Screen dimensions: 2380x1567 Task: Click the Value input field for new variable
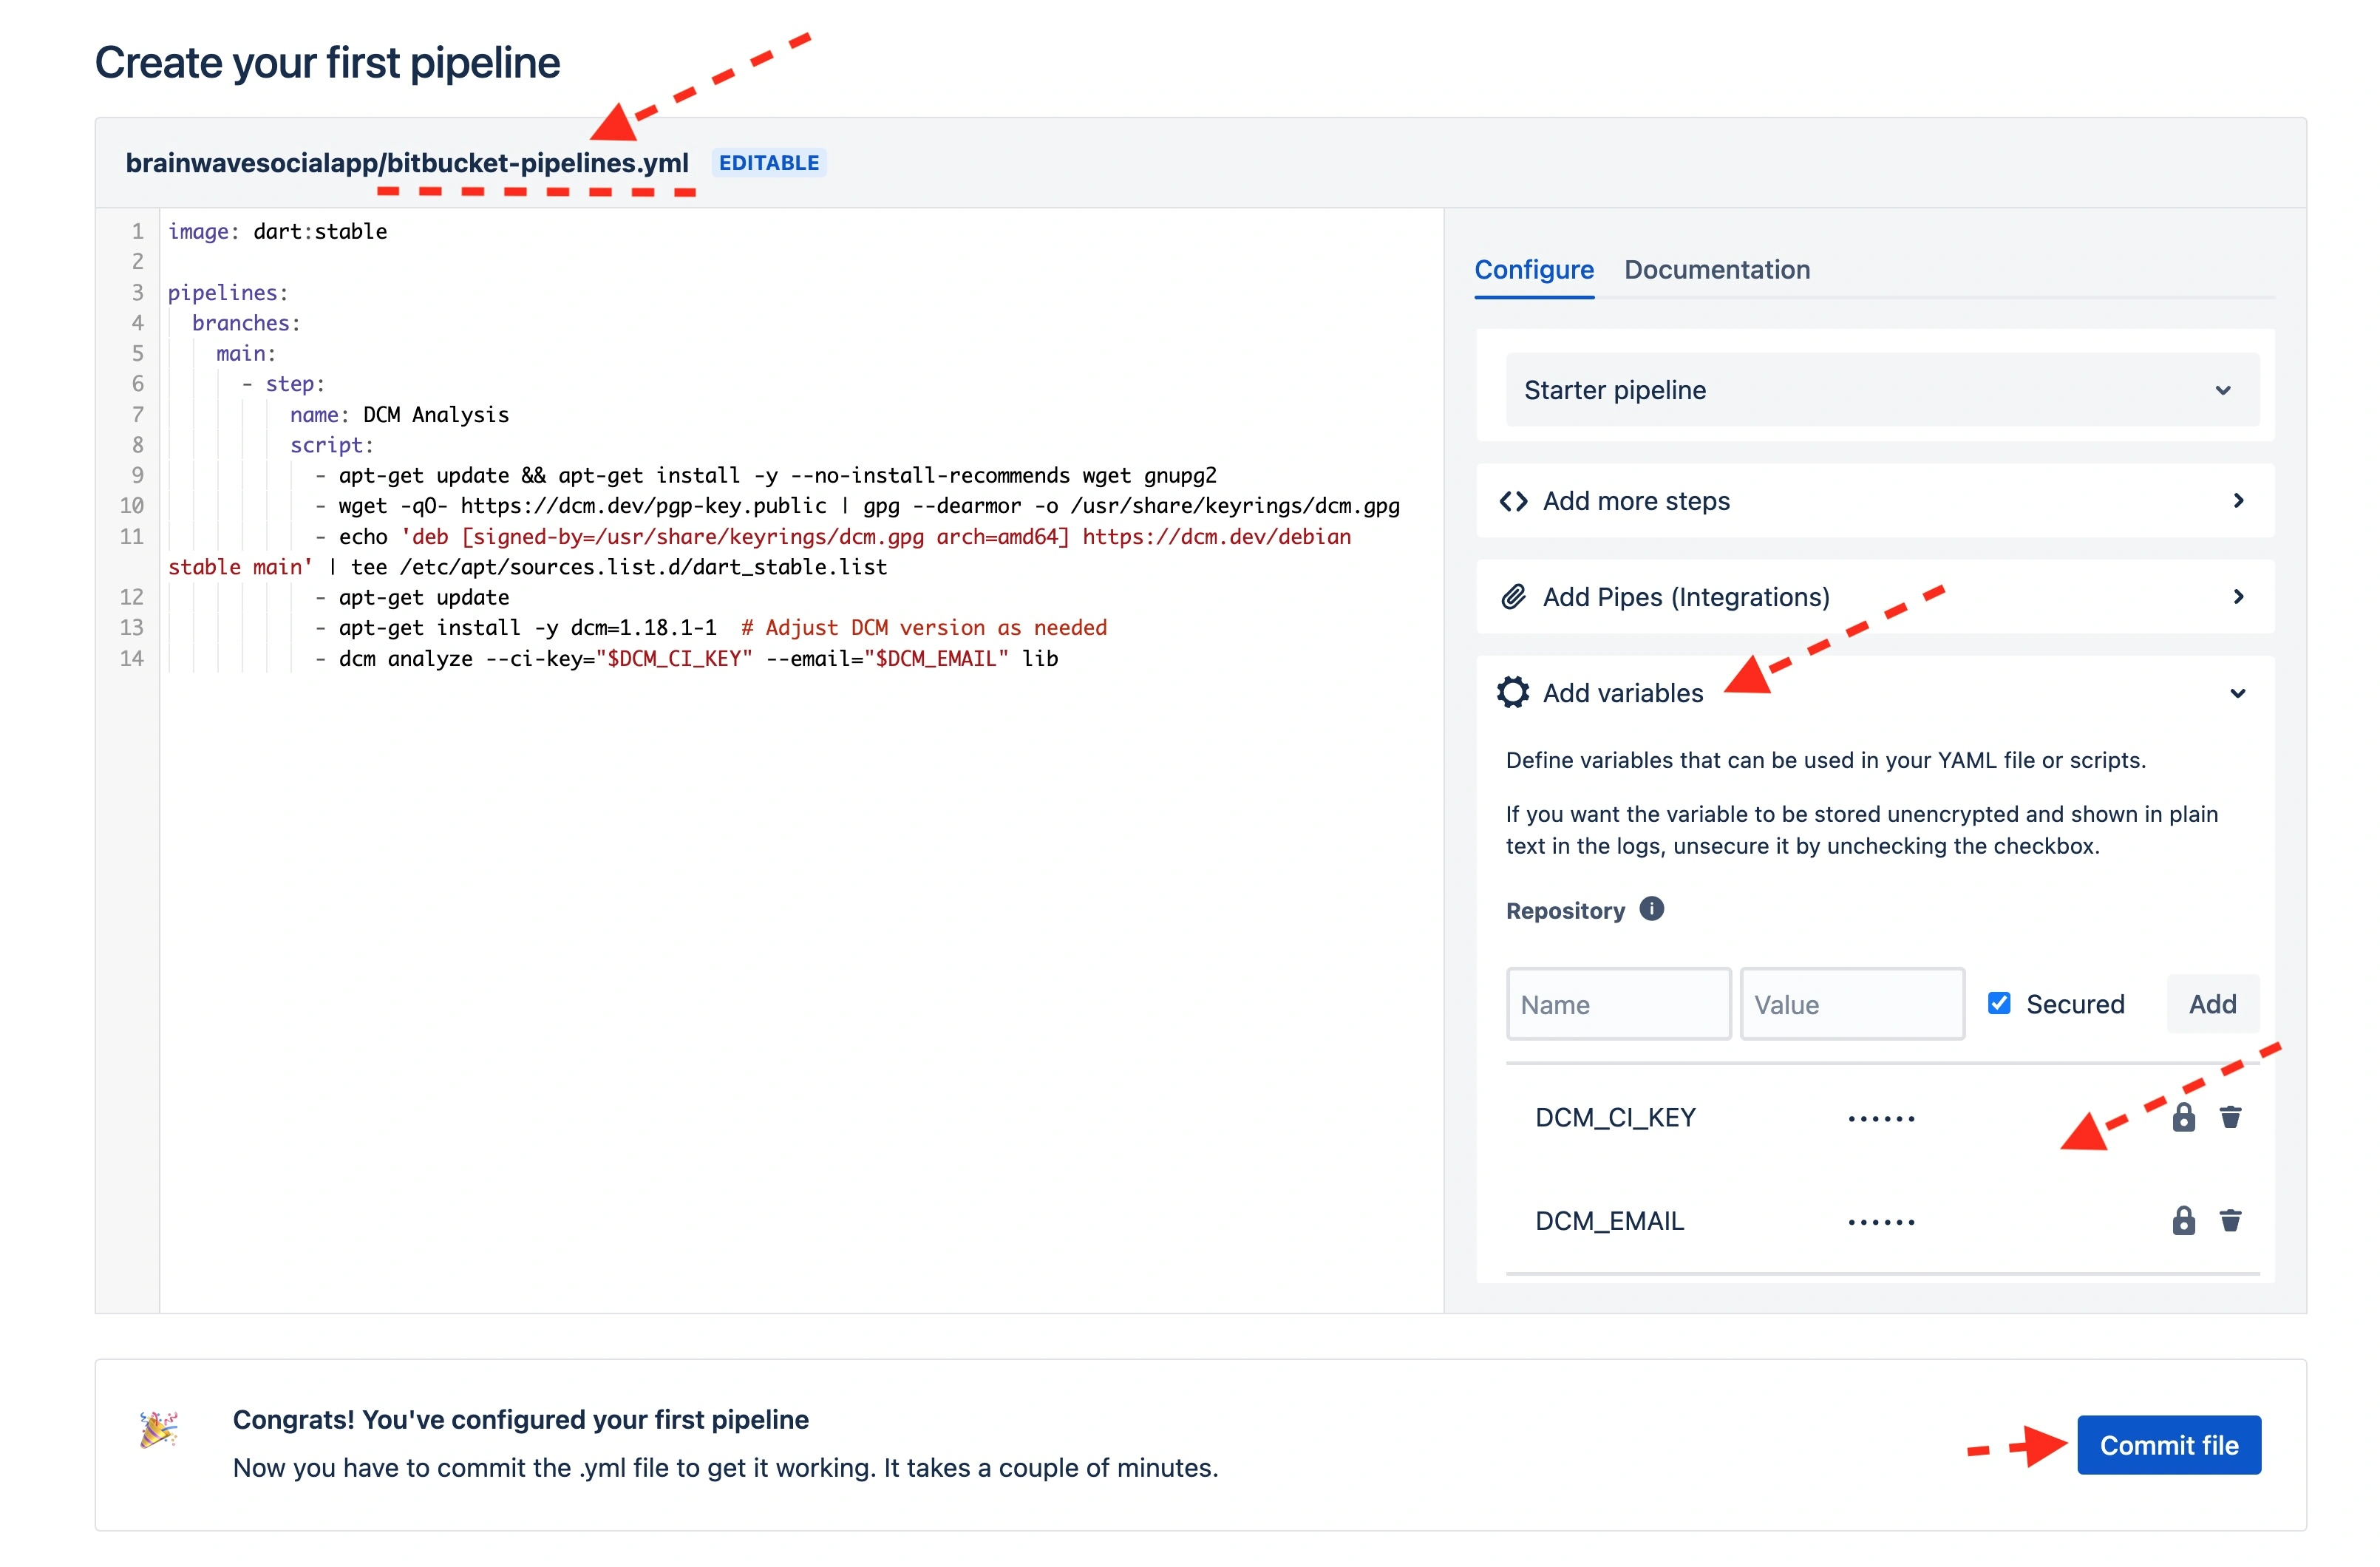point(1850,1004)
